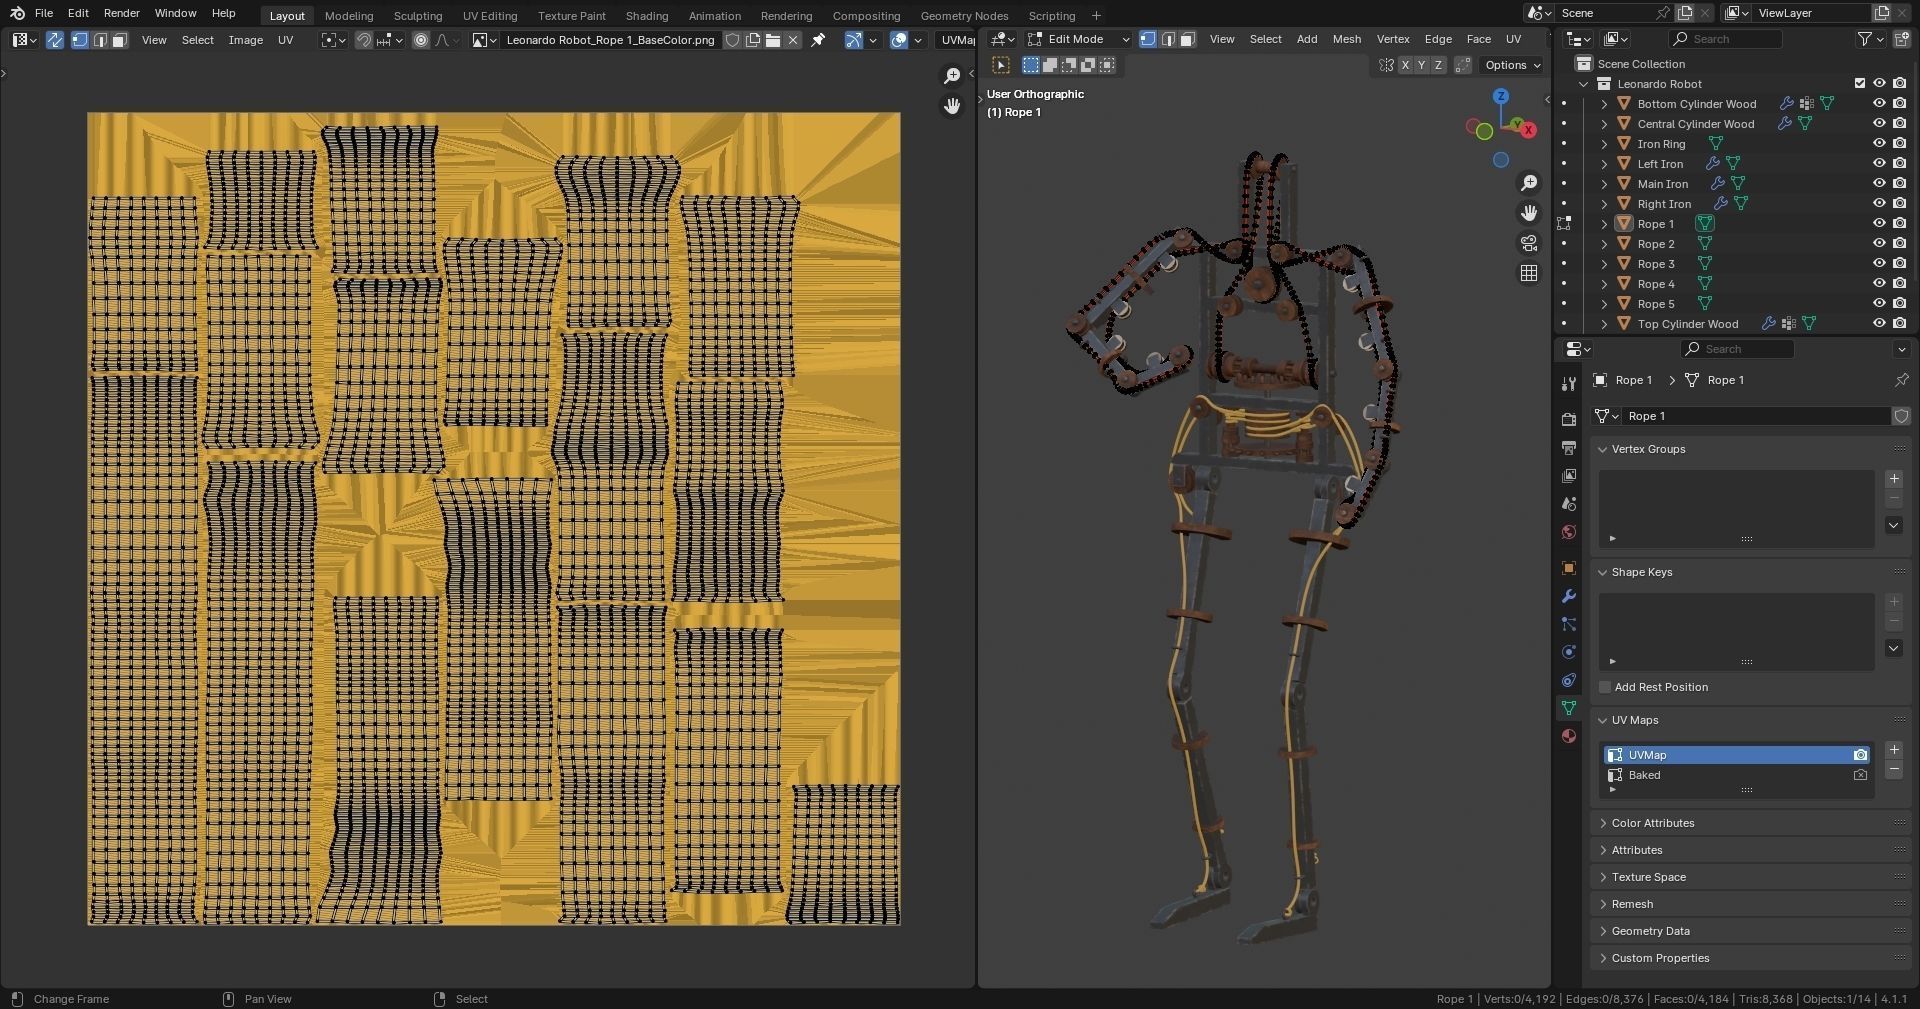Toggle the Leonardo Robot collection exclude checkbox
Viewport: 1920px width, 1009px height.
click(x=1860, y=83)
